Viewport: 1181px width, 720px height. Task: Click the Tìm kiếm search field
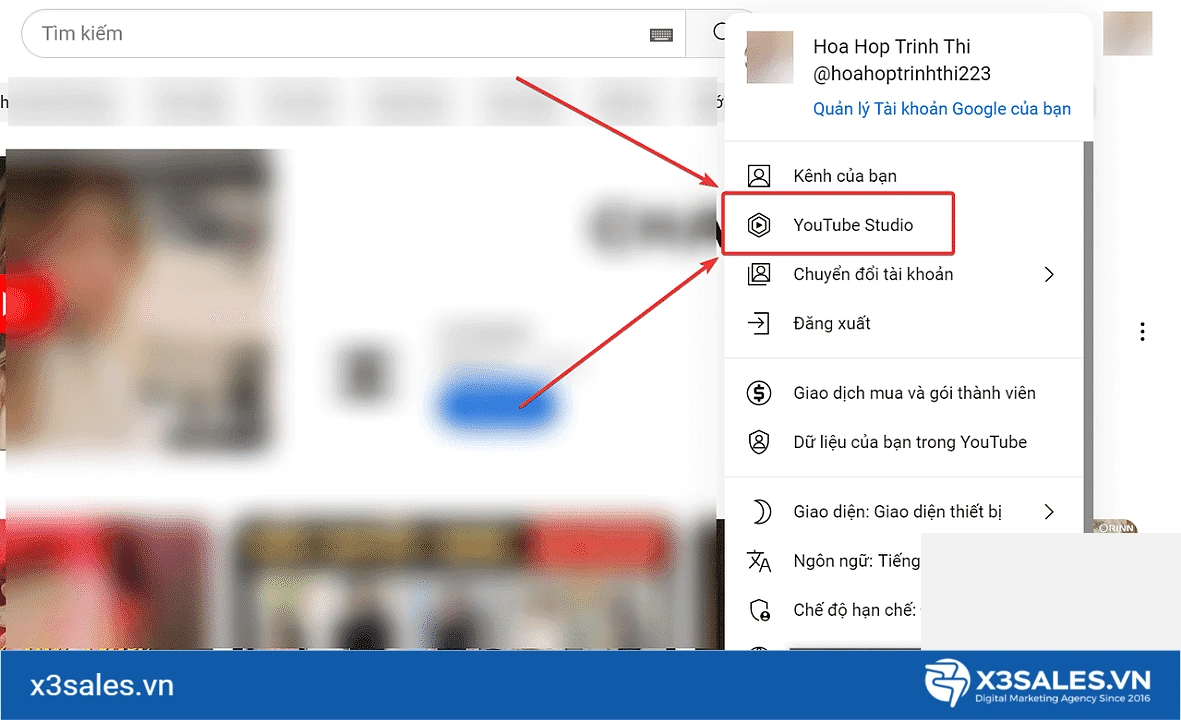click(x=353, y=34)
